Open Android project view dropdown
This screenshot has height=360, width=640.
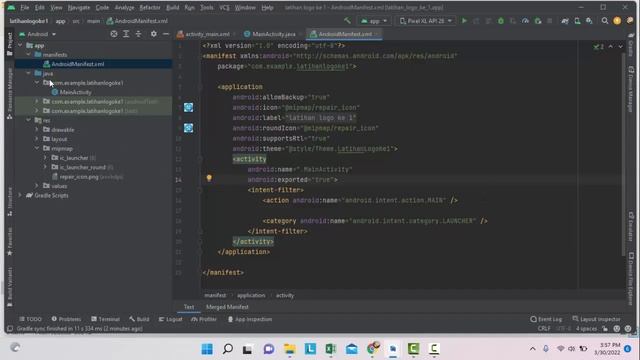(38, 34)
